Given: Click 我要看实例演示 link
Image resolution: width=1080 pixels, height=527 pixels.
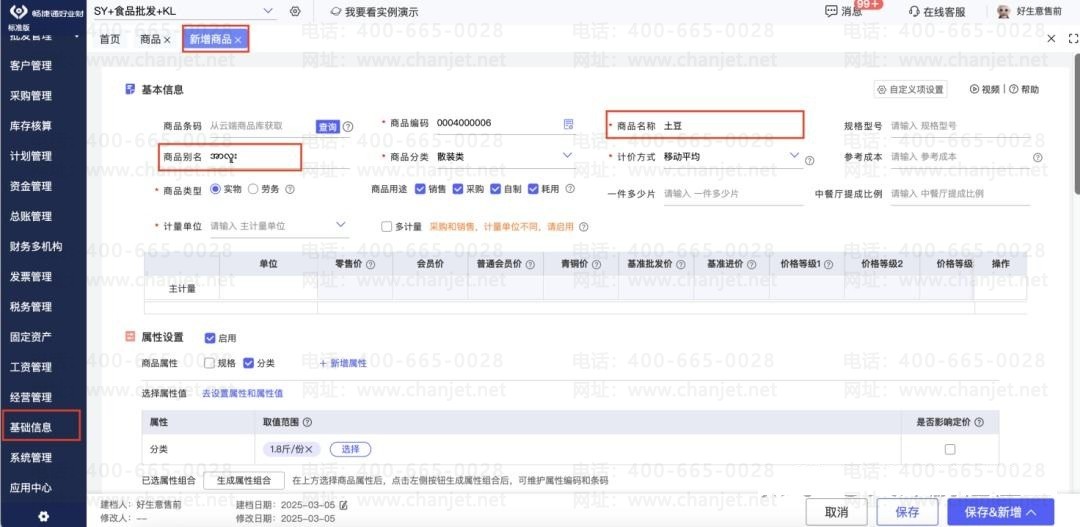Looking at the screenshot, I should 374,12.
